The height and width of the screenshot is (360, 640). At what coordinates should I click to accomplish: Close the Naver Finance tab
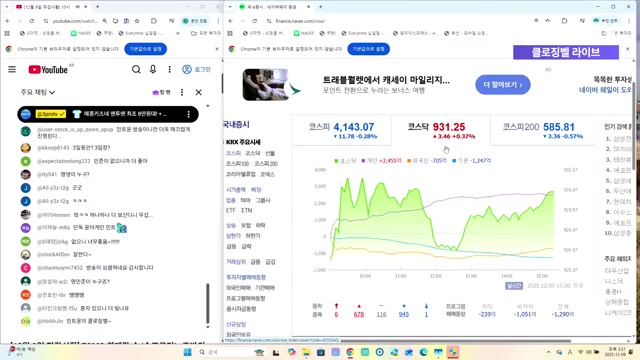(x=308, y=7)
